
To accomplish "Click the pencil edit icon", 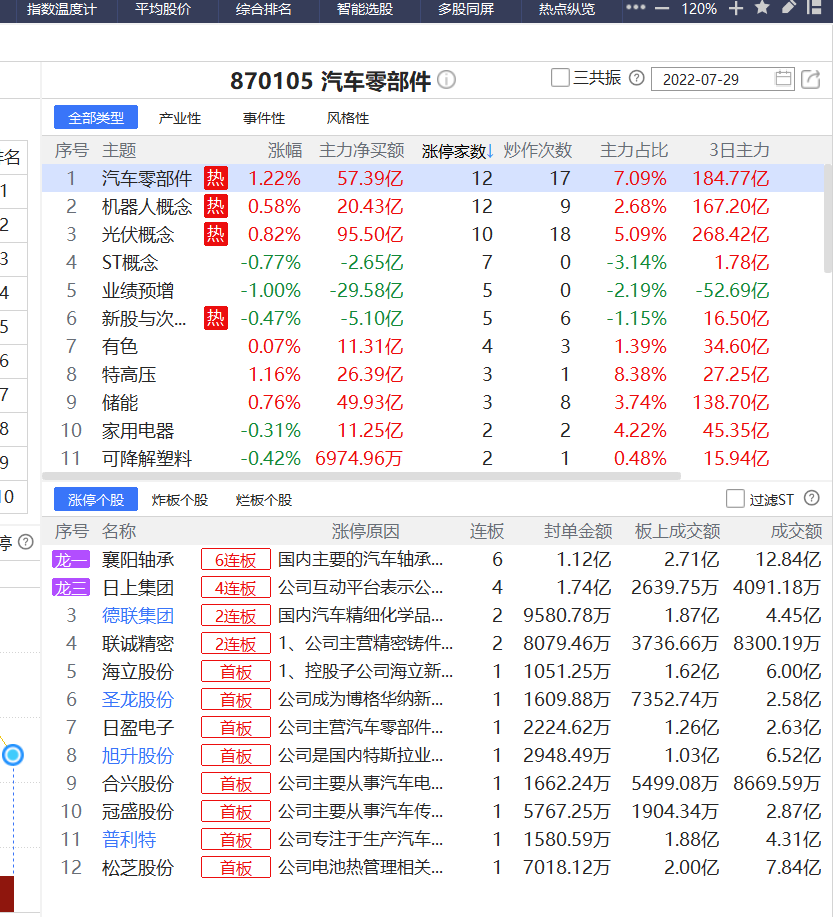I will (x=789, y=7).
